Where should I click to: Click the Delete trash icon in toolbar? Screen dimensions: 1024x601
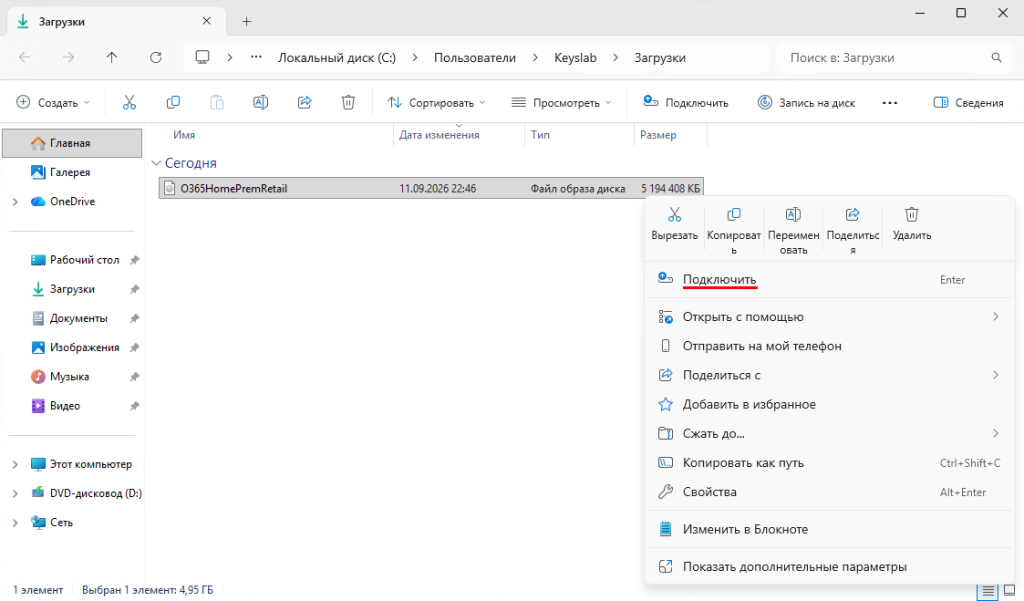pyautogui.click(x=348, y=103)
